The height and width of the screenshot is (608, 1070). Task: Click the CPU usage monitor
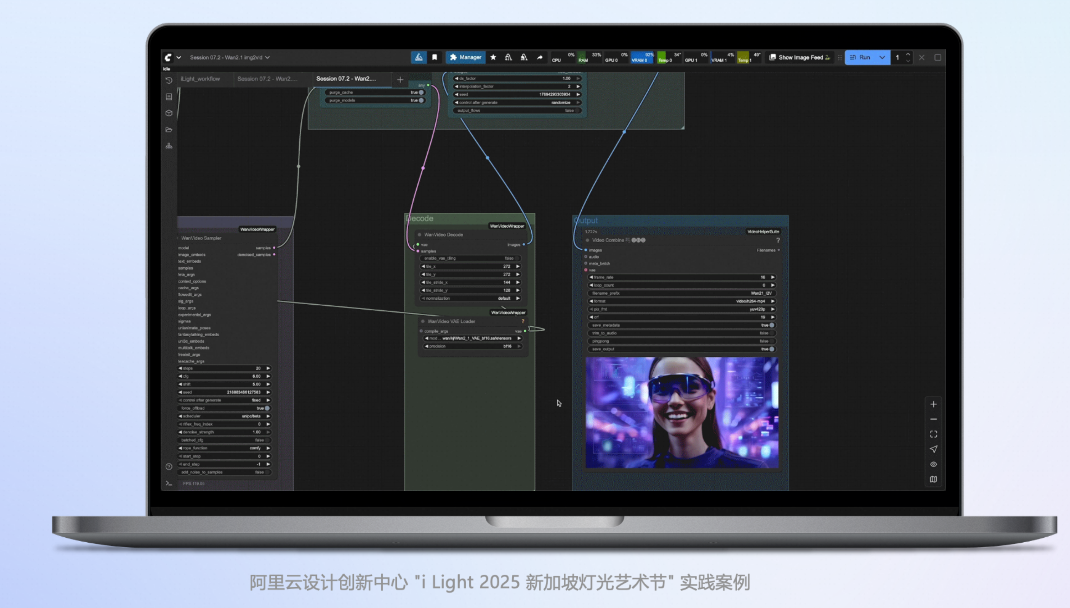pyautogui.click(x=563, y=57)
